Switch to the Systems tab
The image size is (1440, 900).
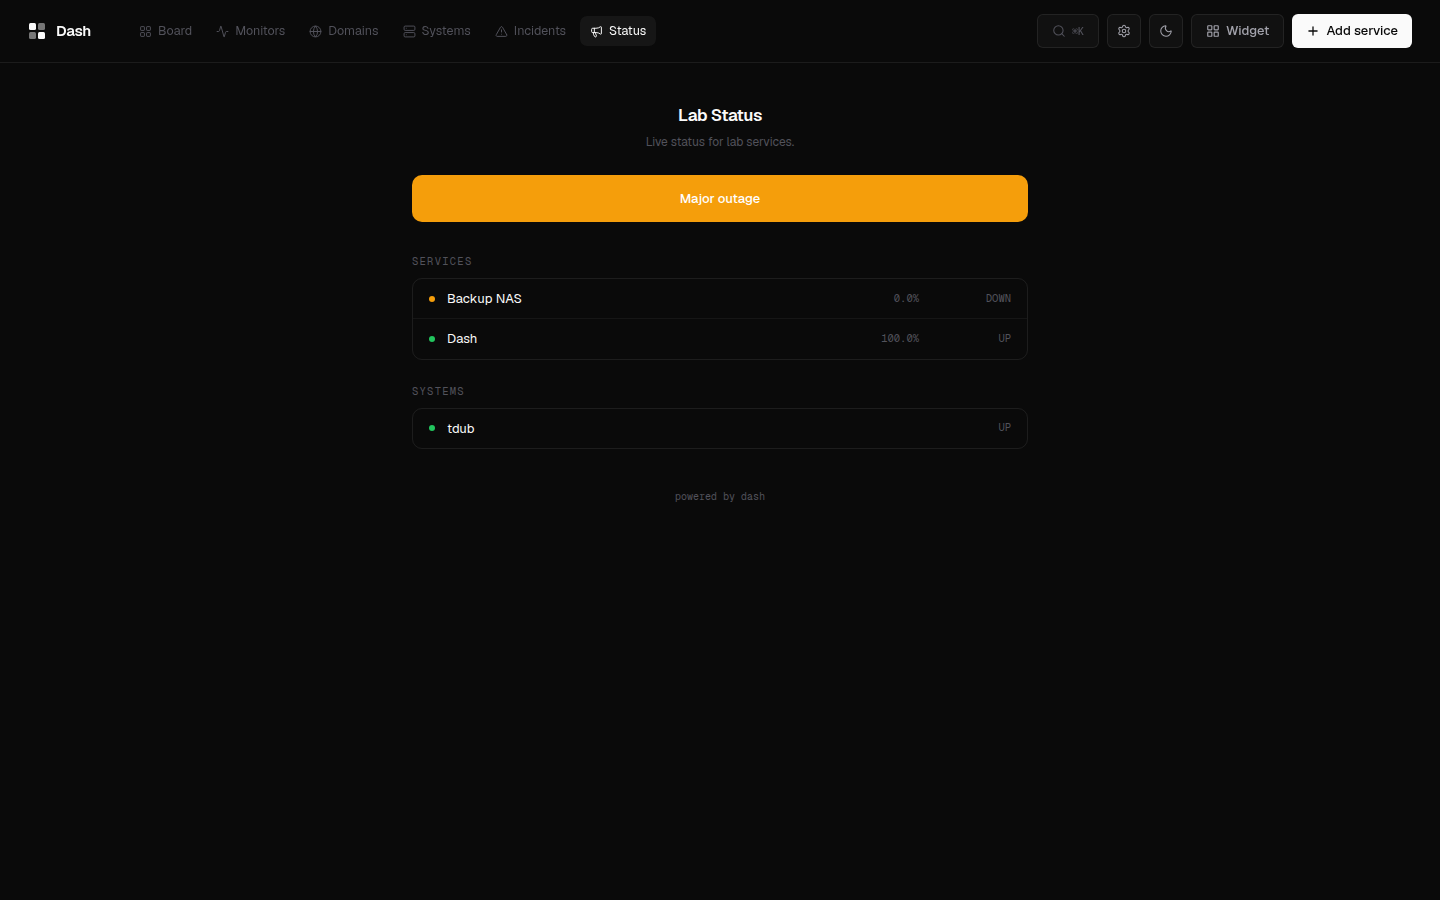click(x=437, y=31)
